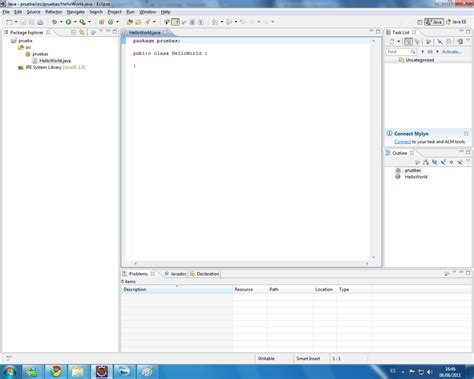474x379 pixels.
Task: Click the Open Type toolbar icon
Action: click(x=130, y=22)
